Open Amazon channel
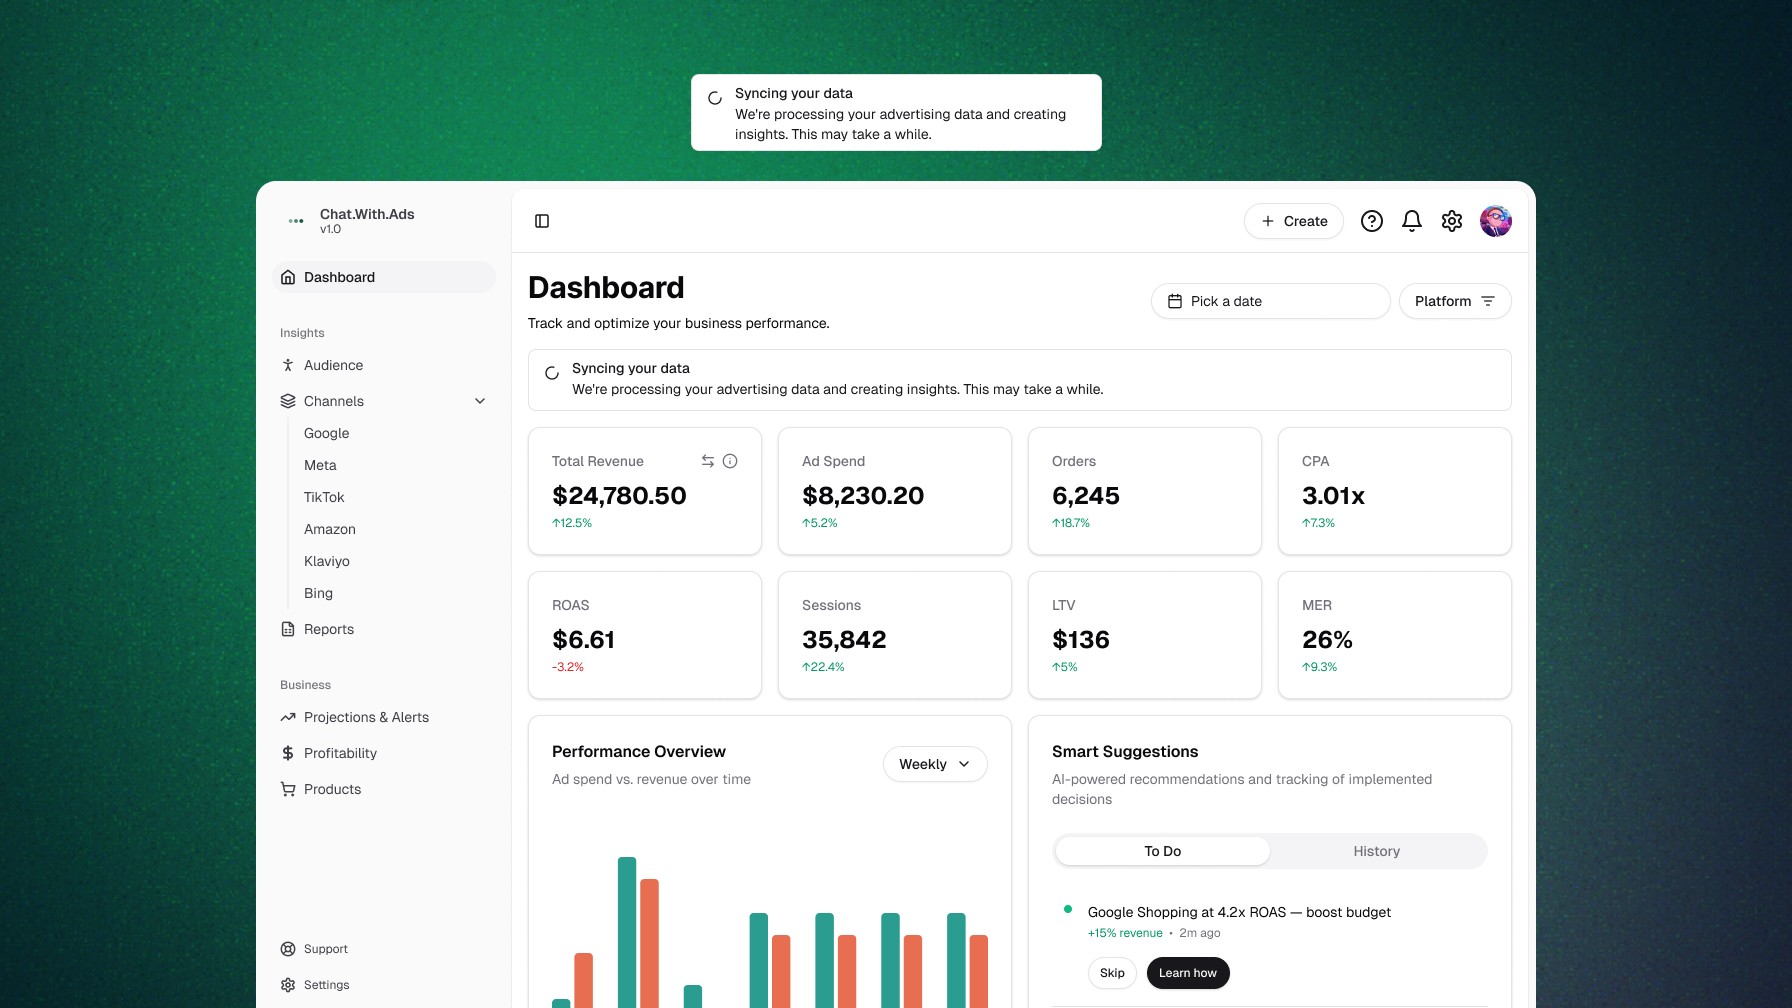Screen dimensions: 1792x1008 click(x=330, y=529)
